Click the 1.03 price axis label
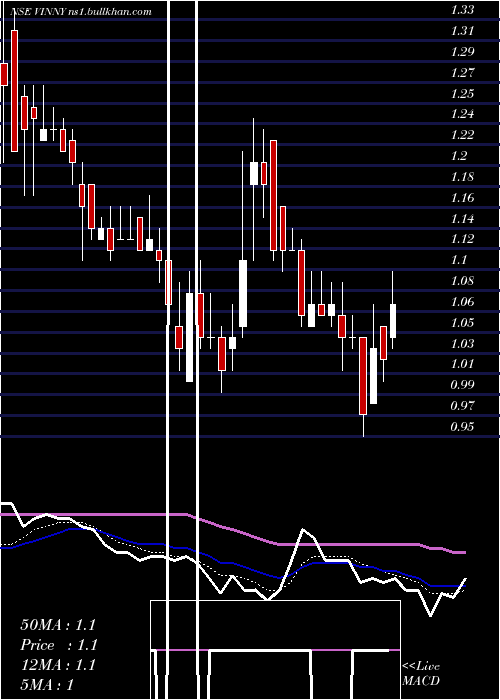The width and height of the screenshot is (500, 700). tap(462, 343)
